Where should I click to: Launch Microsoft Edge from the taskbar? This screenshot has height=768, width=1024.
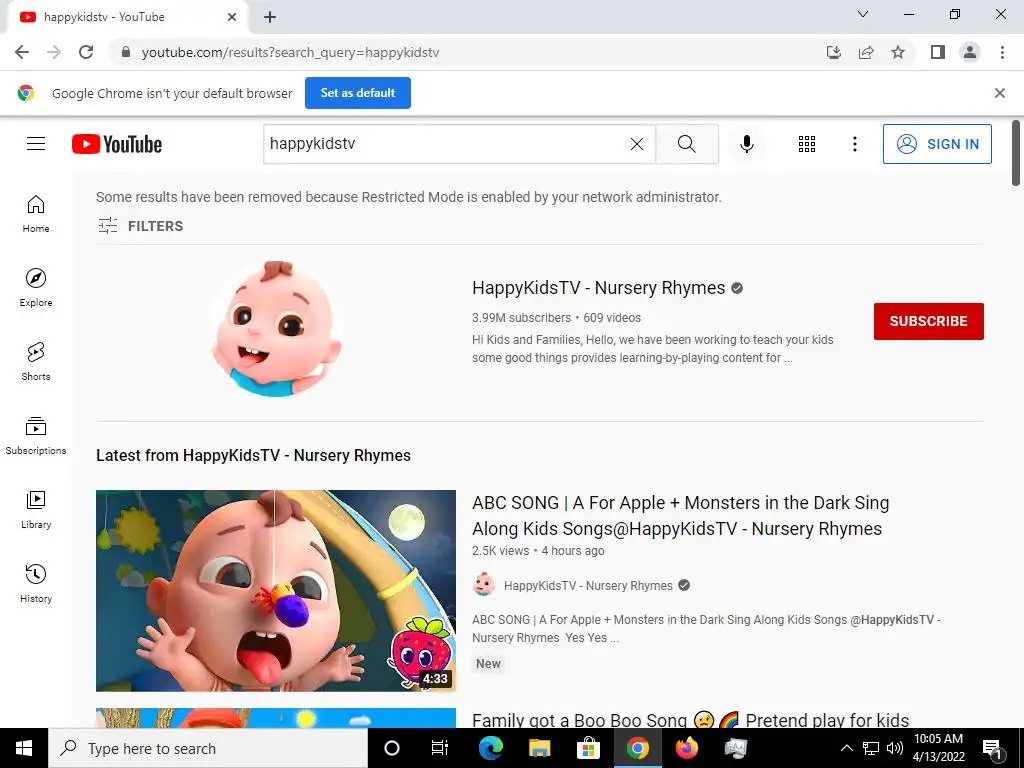tap(490, 748)
